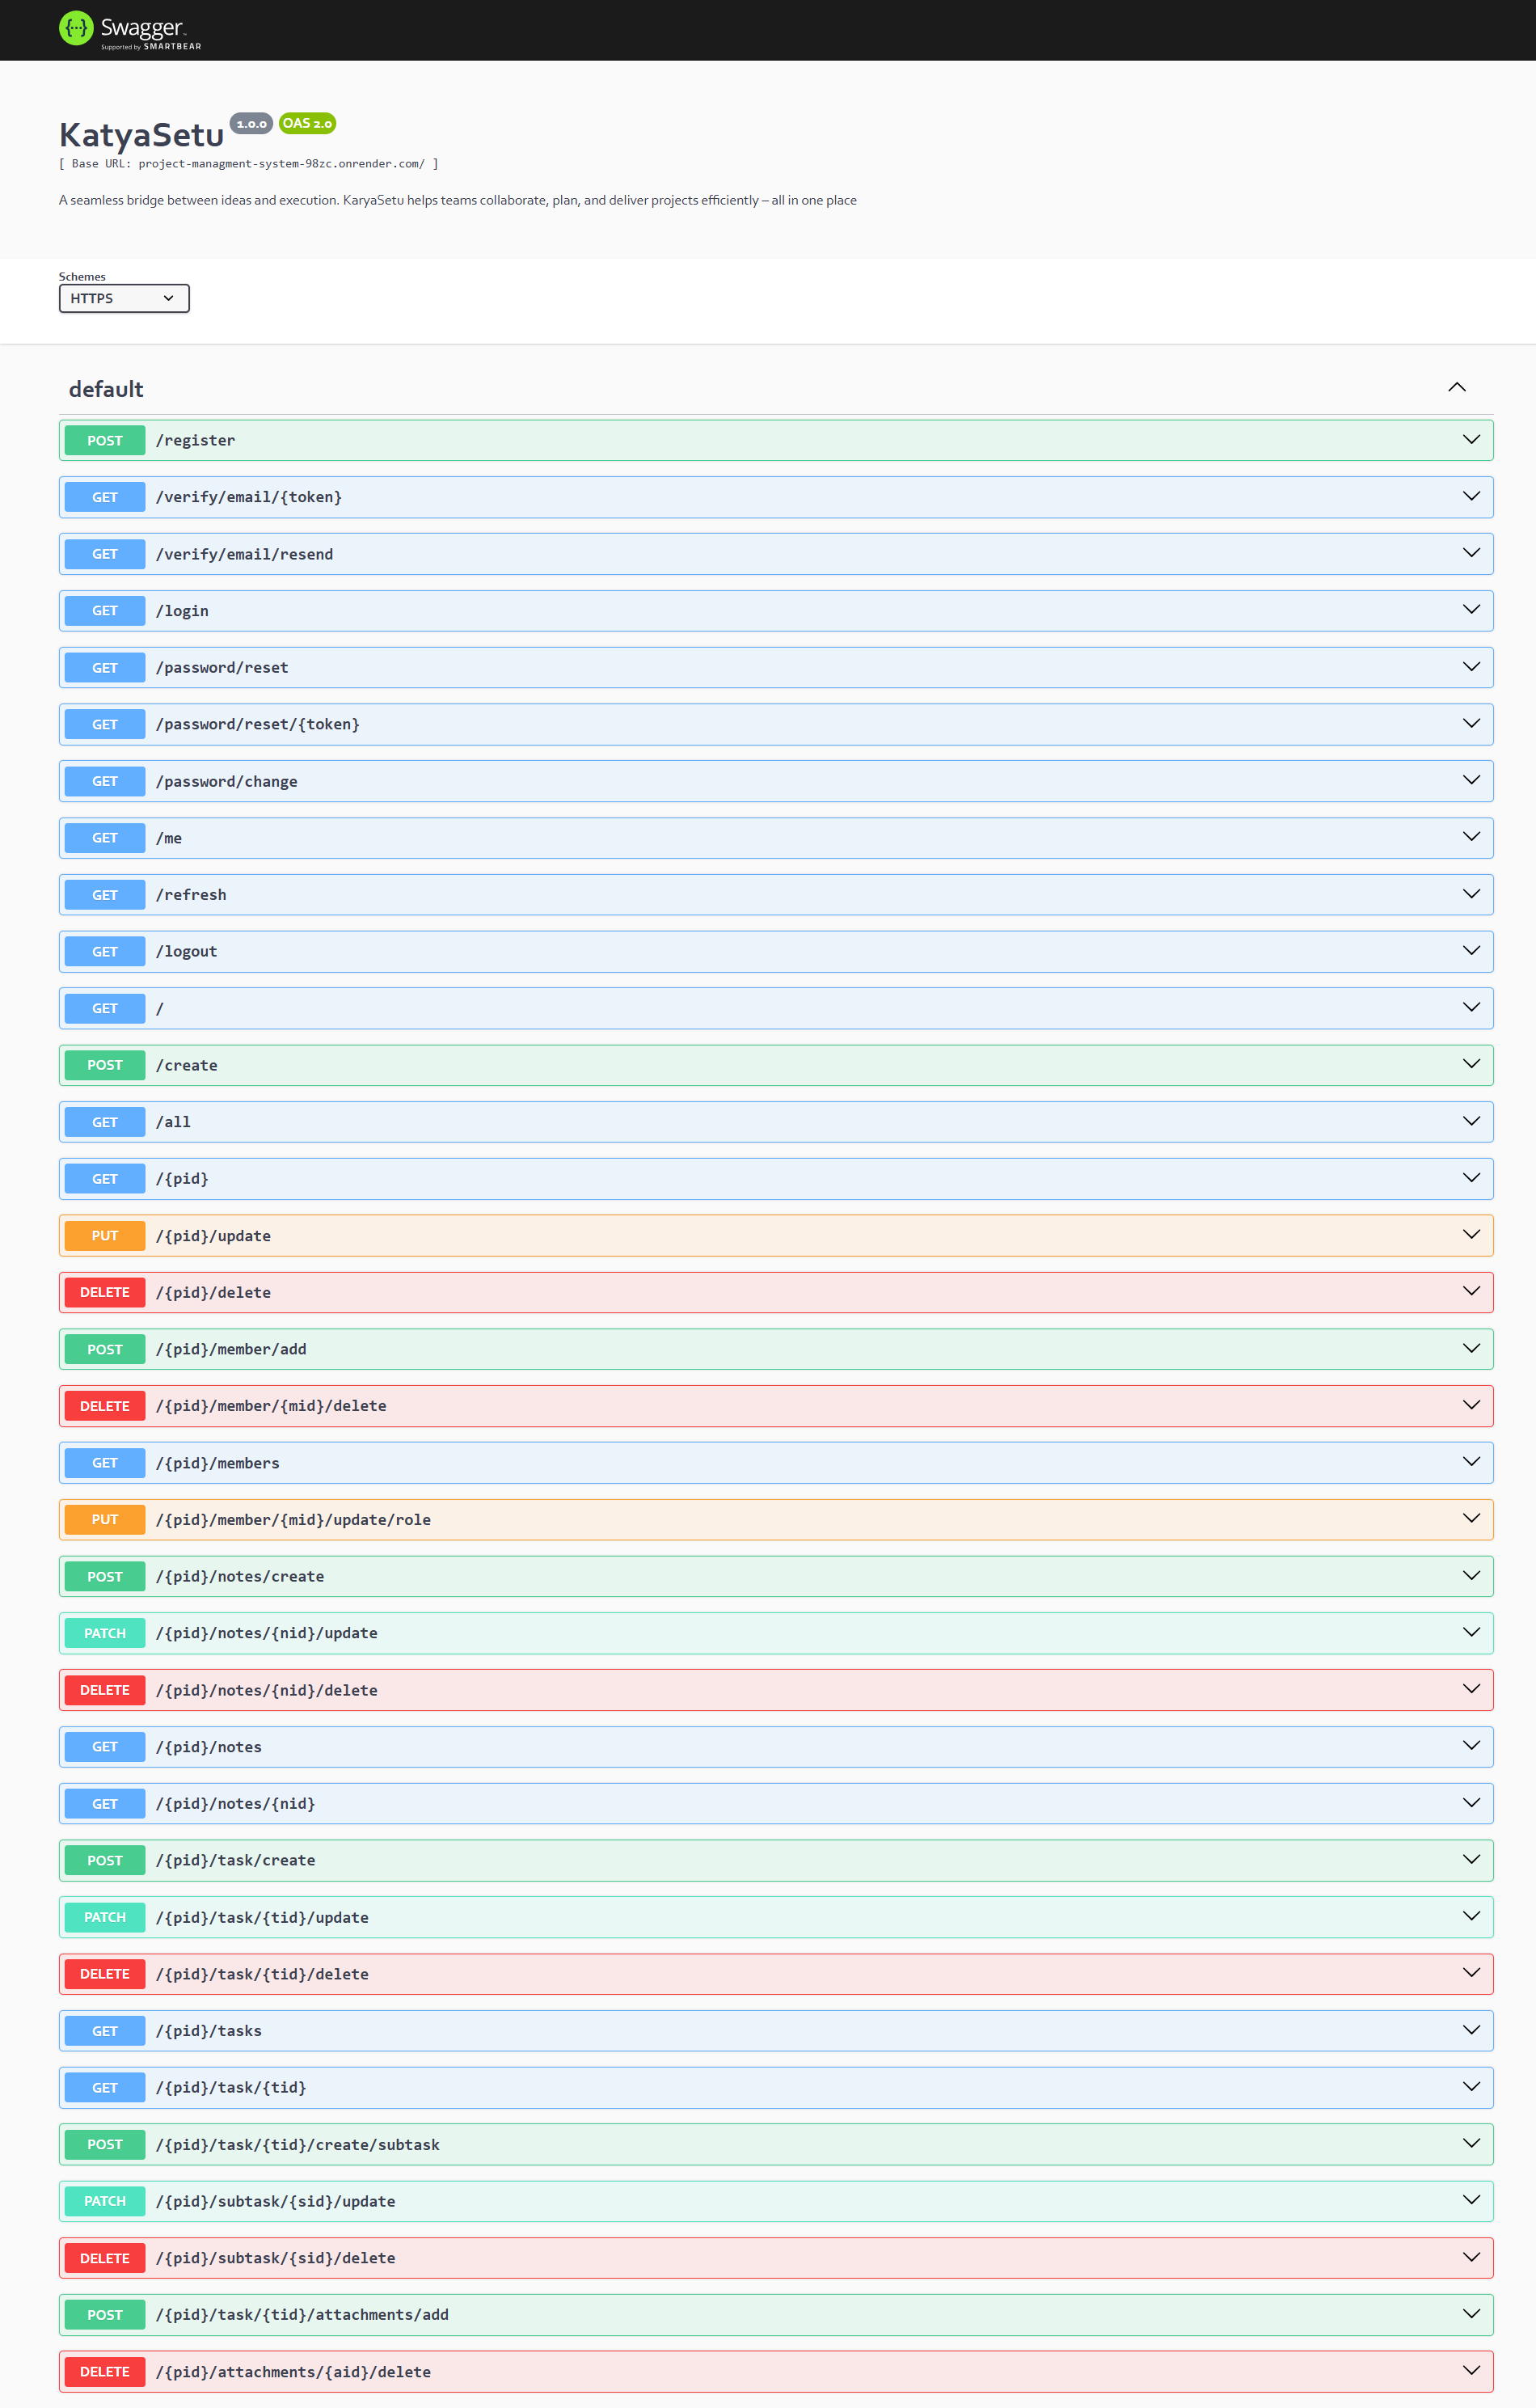Expand chevron on /{pid}/tasks row
The width and height of the screenshot is (1536, 2408).
click(1471, 2030)
